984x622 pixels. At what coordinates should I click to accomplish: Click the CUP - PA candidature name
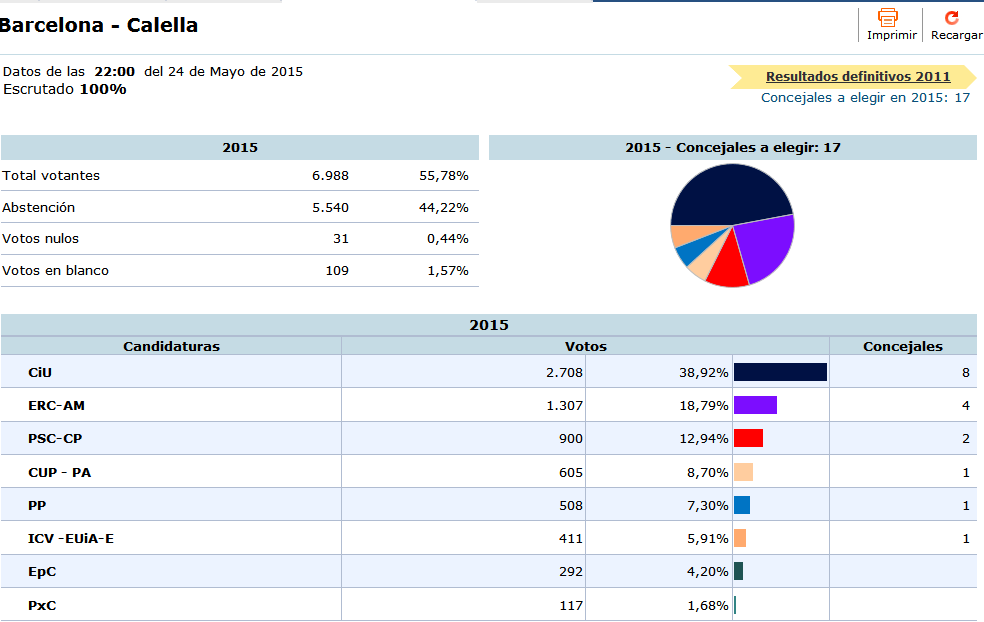click(x=60, y=473)
